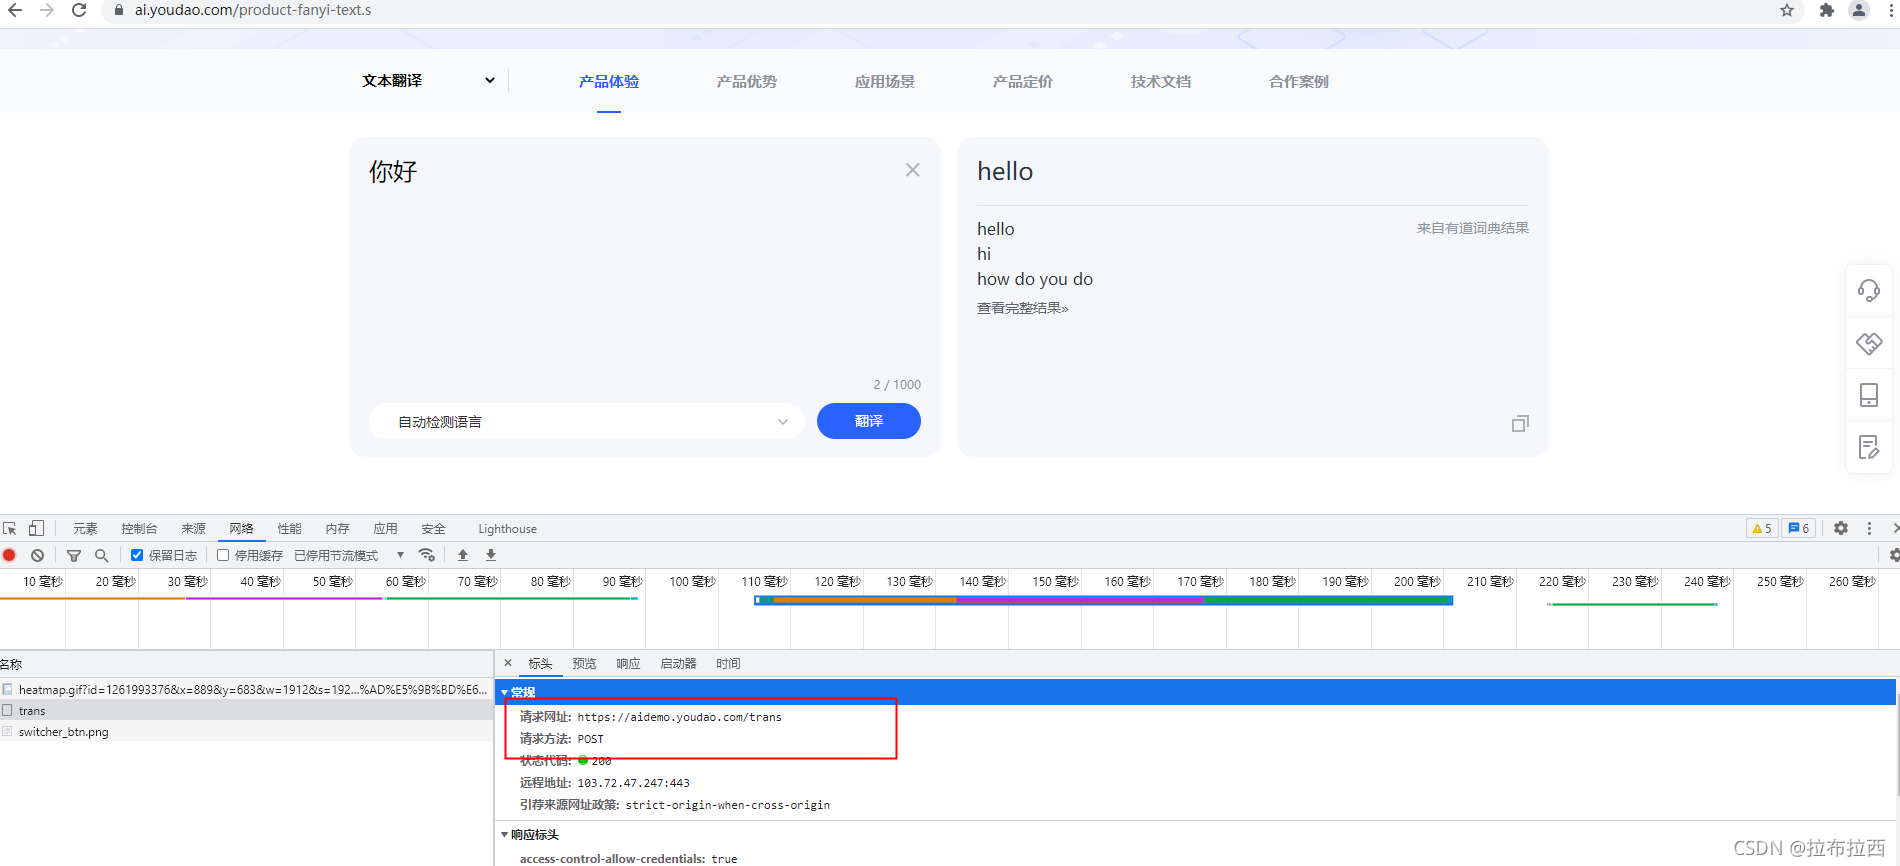
Task: Focus the browser address bar URL
Action: [253, 10]
